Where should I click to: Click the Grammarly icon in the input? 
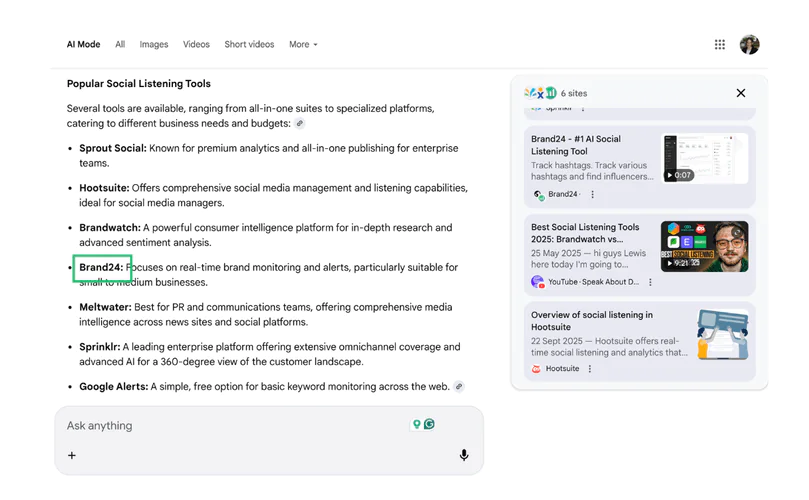click(x=429, y=425)
